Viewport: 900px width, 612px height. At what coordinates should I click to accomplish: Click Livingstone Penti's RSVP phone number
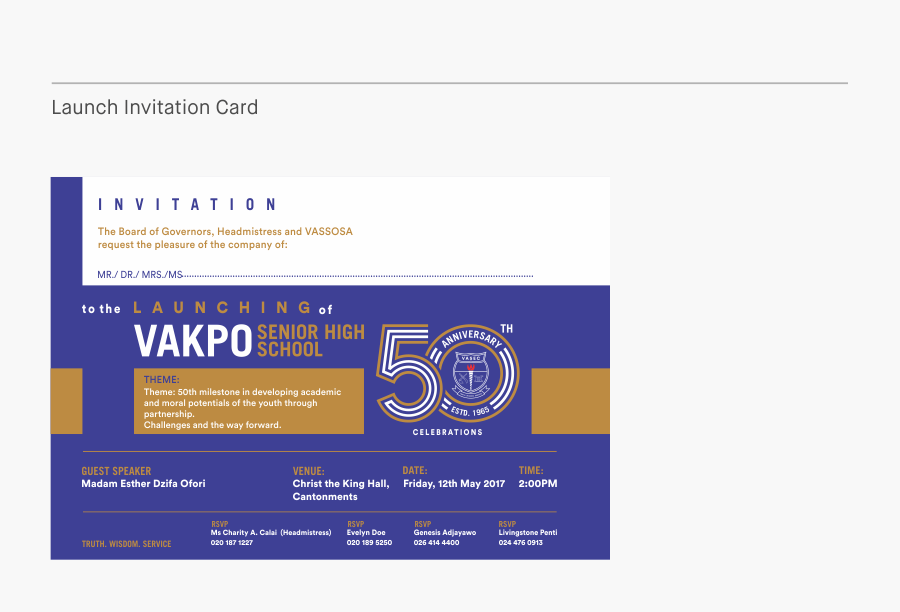(521, 543)
